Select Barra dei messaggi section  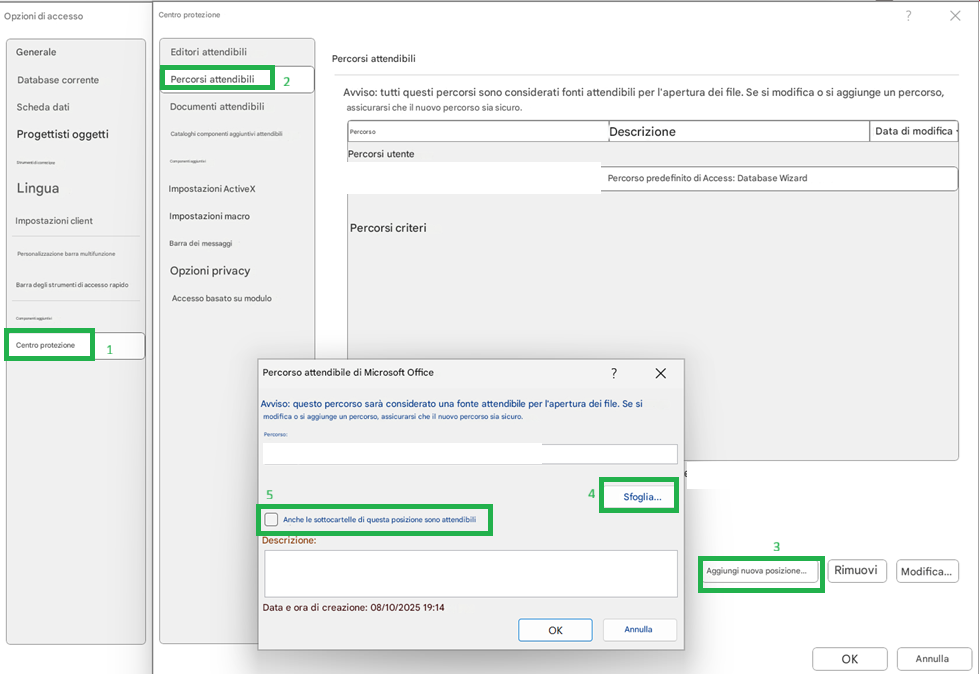click(x=201, y=243)
